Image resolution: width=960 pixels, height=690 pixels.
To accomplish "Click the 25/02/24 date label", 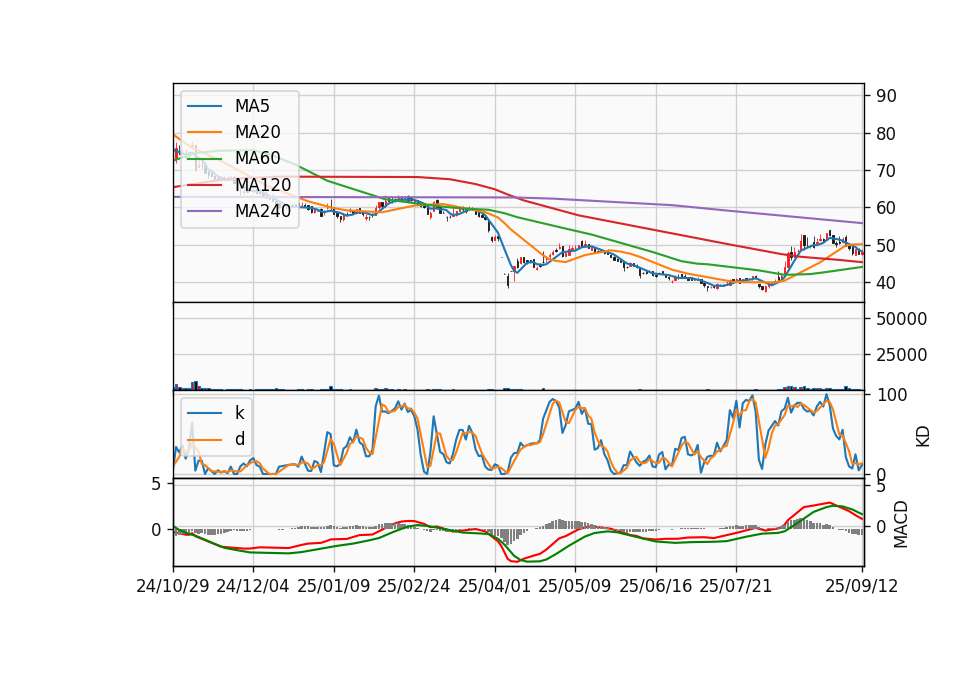I will point(414,586).
